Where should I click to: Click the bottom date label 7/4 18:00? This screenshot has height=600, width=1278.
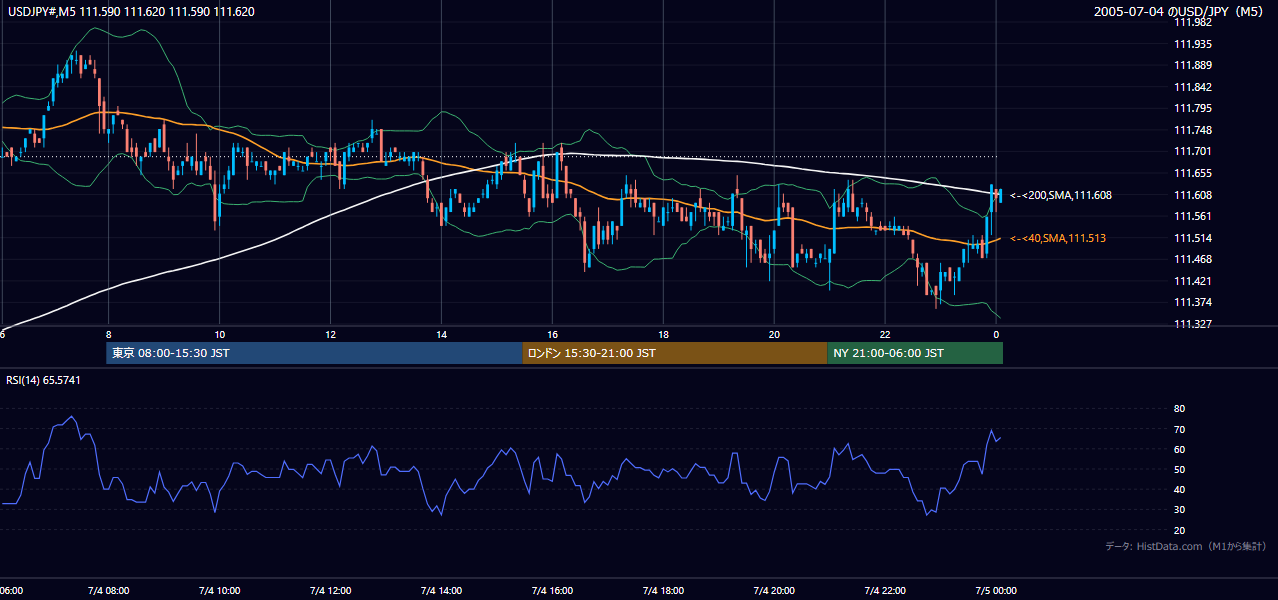(x=663, y=591)
